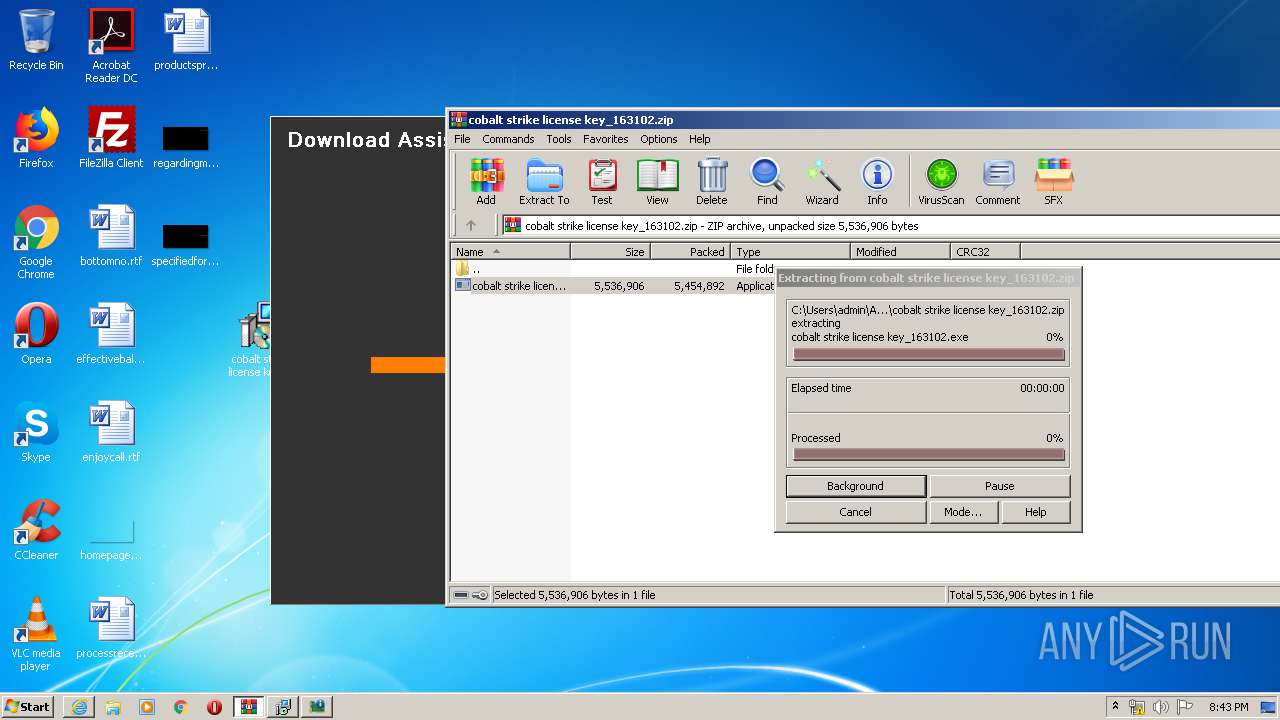Click the orange button in Download Assistant window
Image resolution: width=1280 pixels, height=720 pixels.
coord(408,365)
